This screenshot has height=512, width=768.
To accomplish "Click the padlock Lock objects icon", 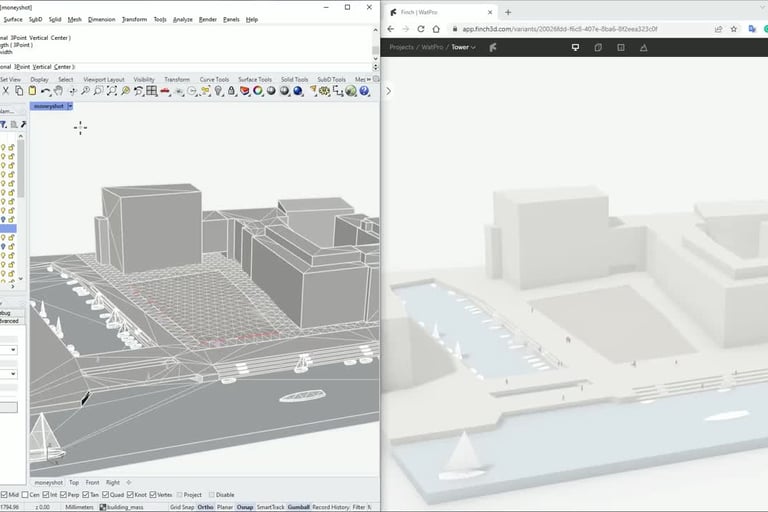I will tap(231, 91).
